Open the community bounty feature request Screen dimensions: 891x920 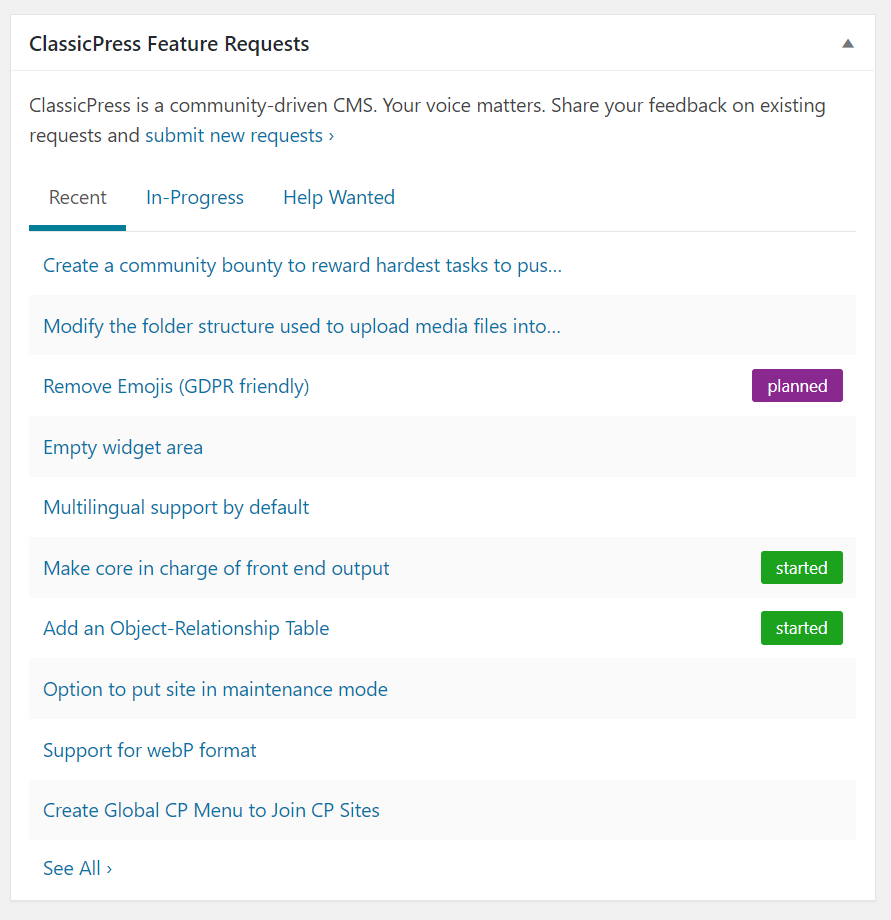point(302,266)
